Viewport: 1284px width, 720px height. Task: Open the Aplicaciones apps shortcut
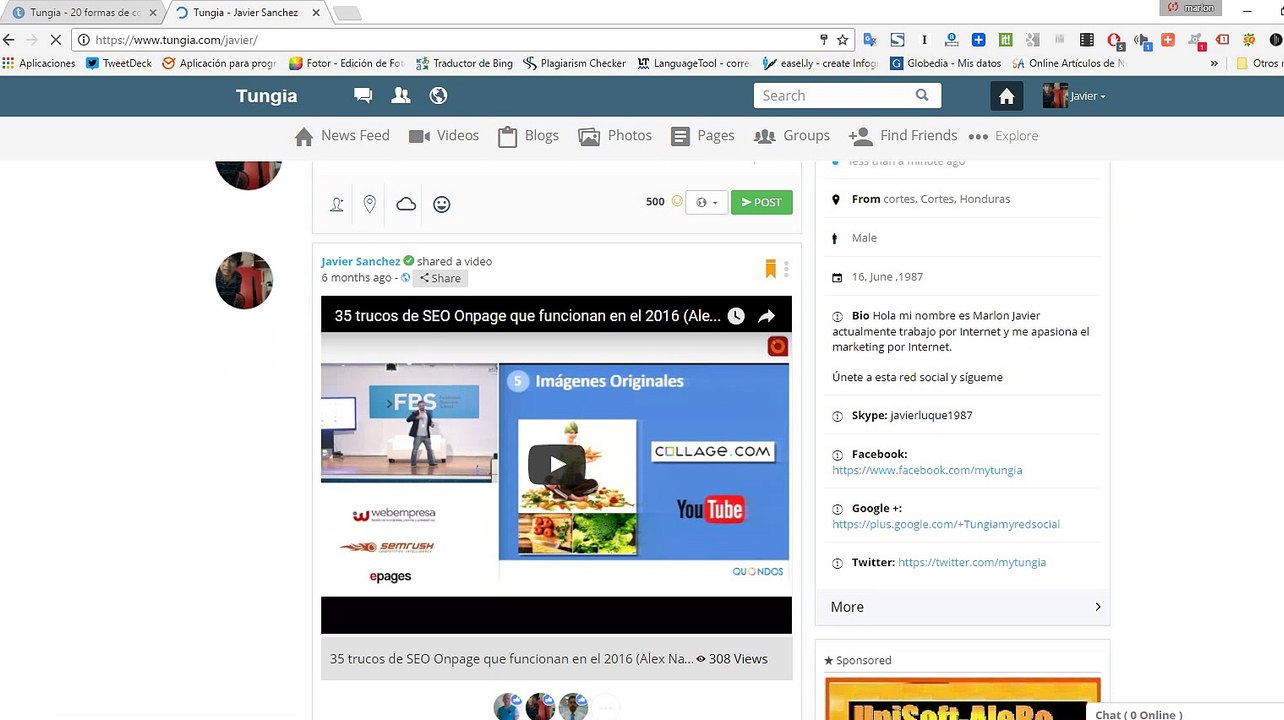click(39, 63)
